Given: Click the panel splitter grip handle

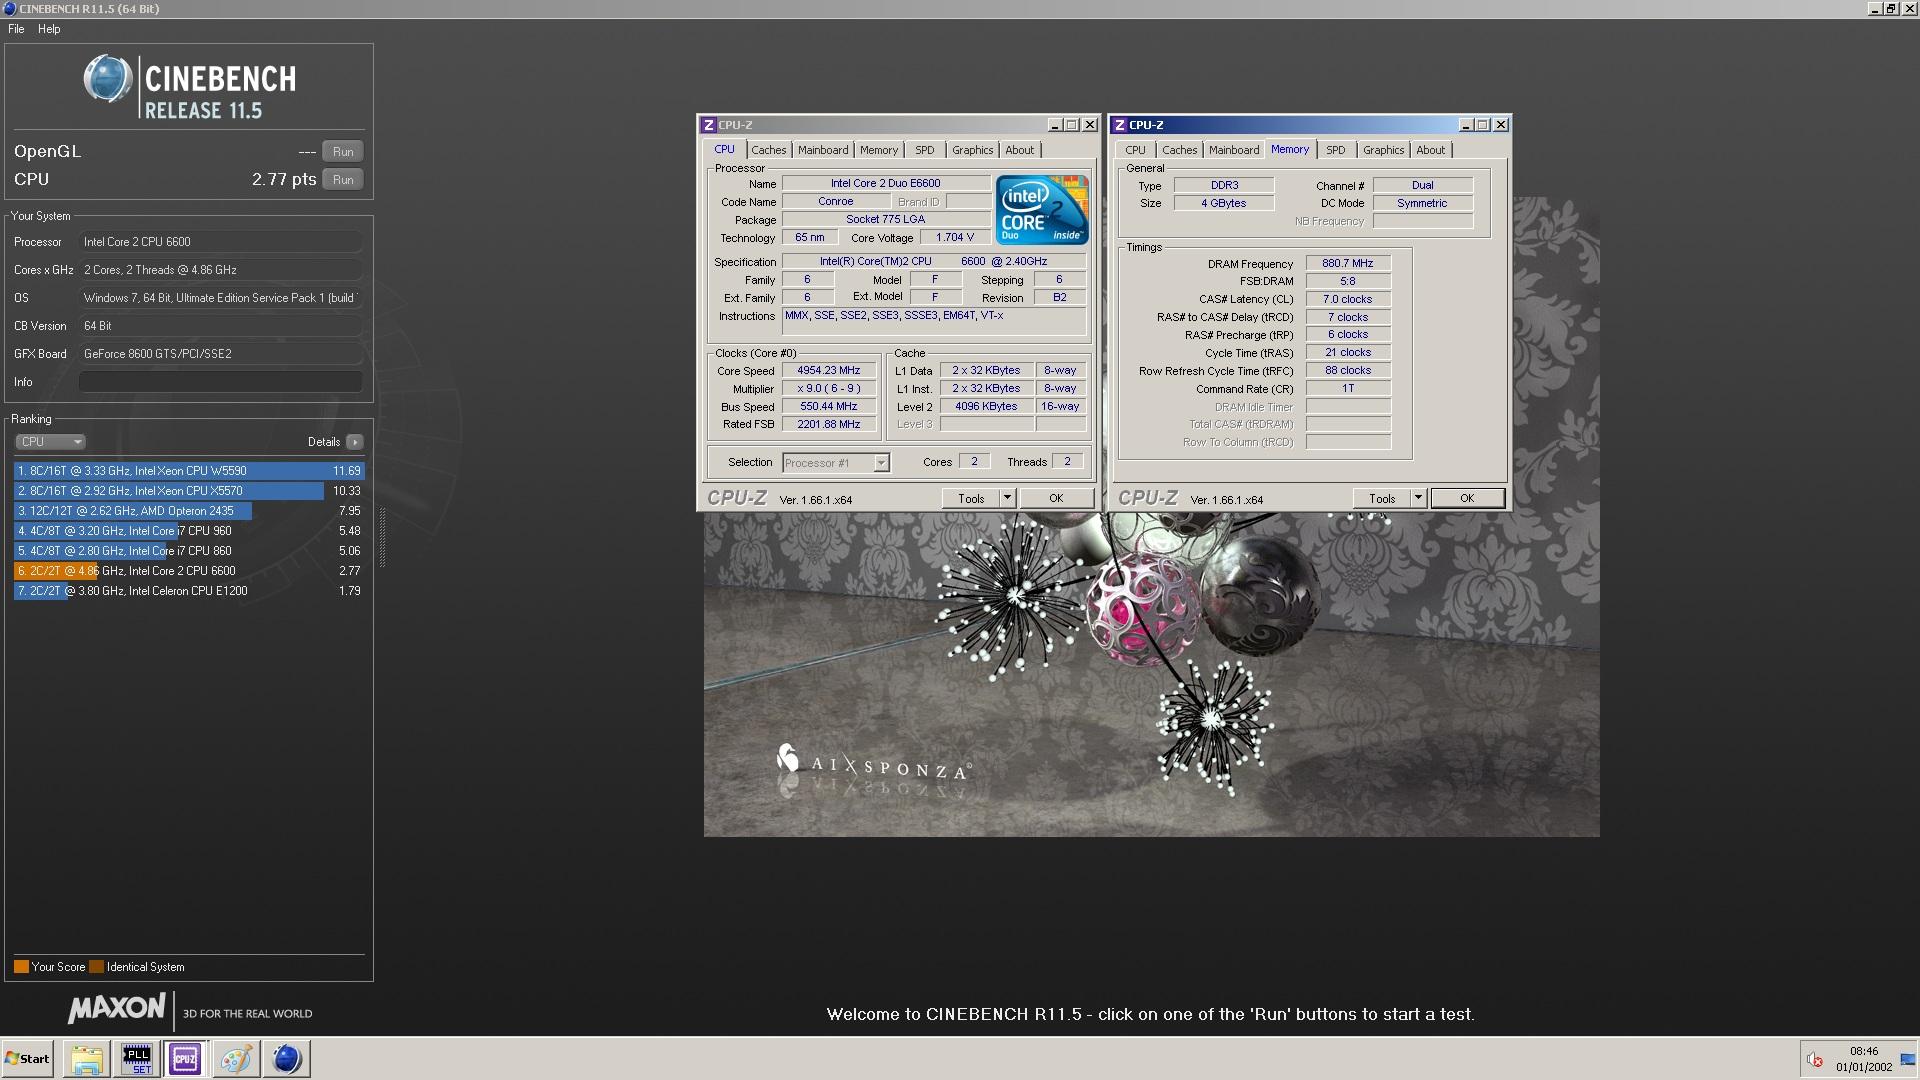Looking at the screenshot, I should 382,538.
